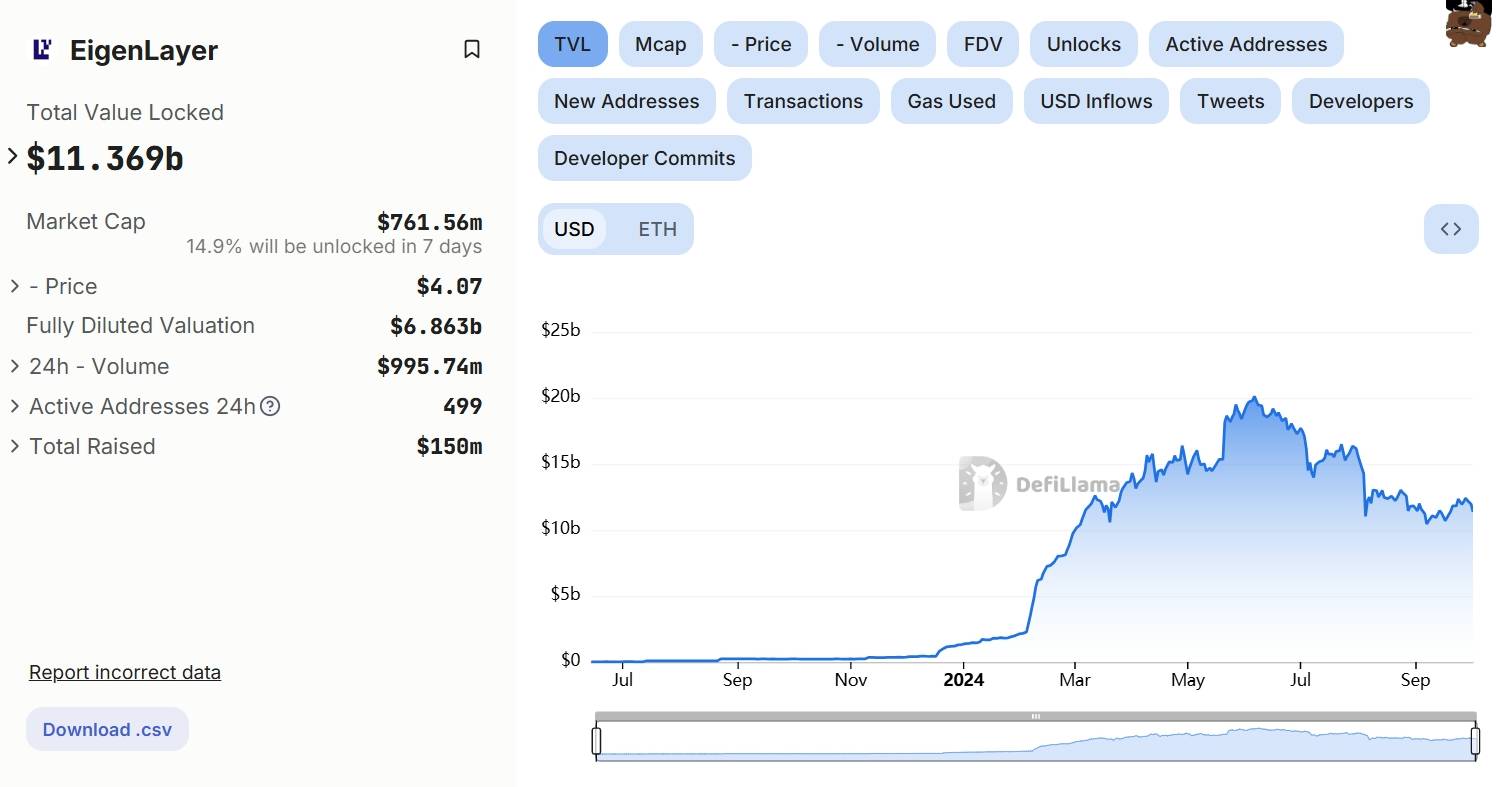Click the range slider's top drag bar
The image size is (1496, 787).
click(x=1036, y=716)
